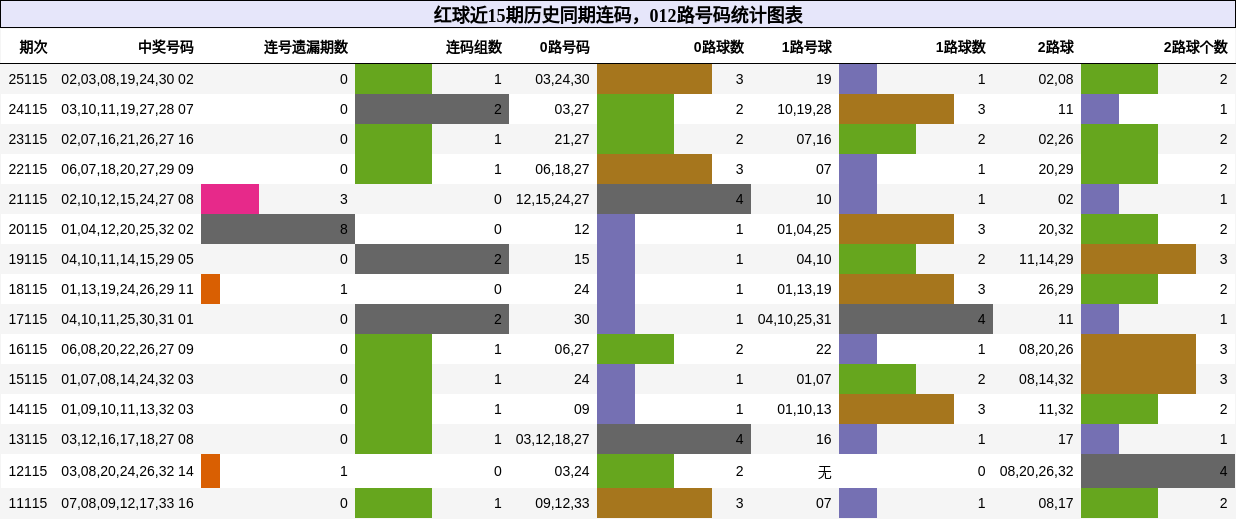Click the 期次 column header
The height and width of the screenshot is (519, 1236).
pos(33,47)
